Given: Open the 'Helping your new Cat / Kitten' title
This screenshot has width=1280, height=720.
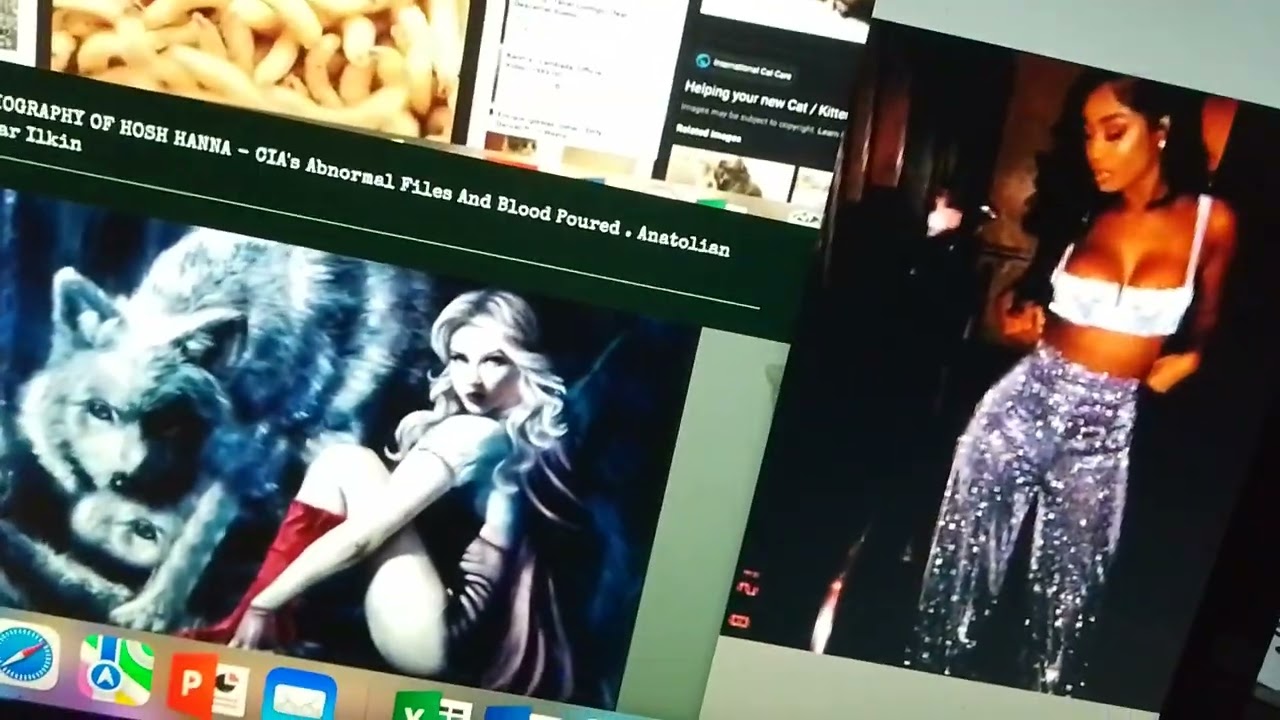Looking at the screenshot, I should [765, 100].
